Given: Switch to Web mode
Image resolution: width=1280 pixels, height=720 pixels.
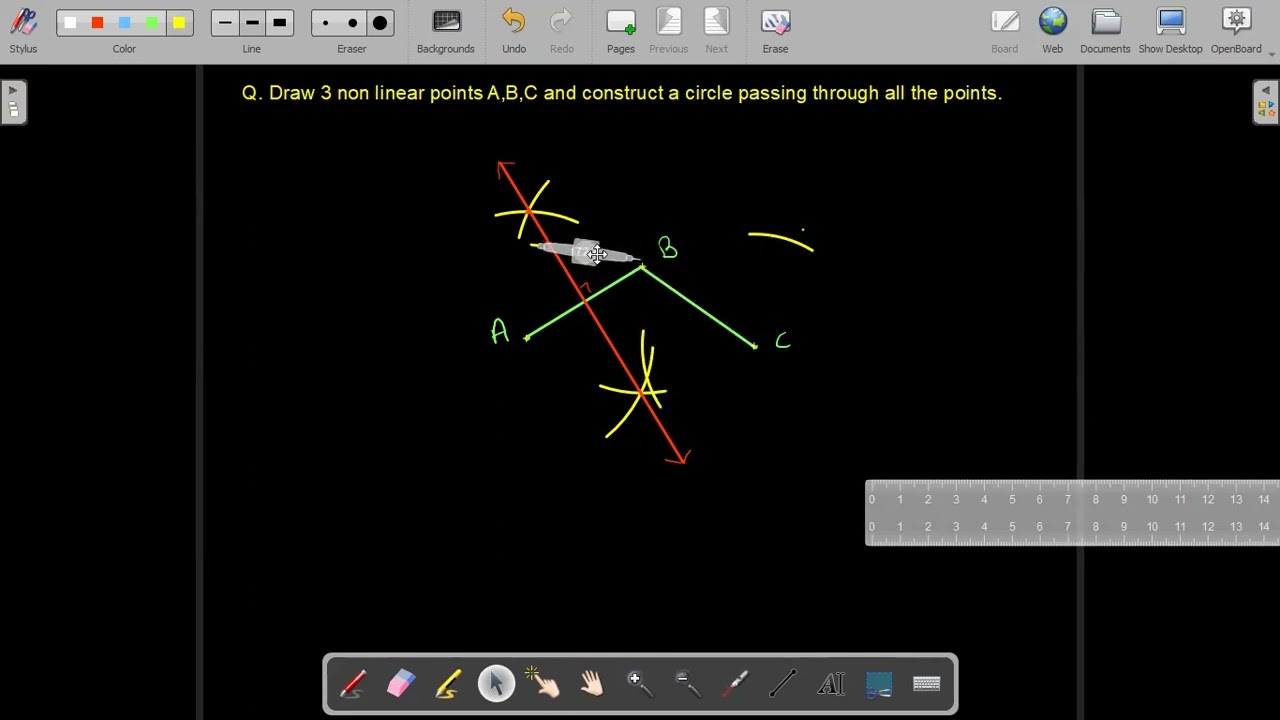Looking at the screenshot, I should coord(1053,31).
